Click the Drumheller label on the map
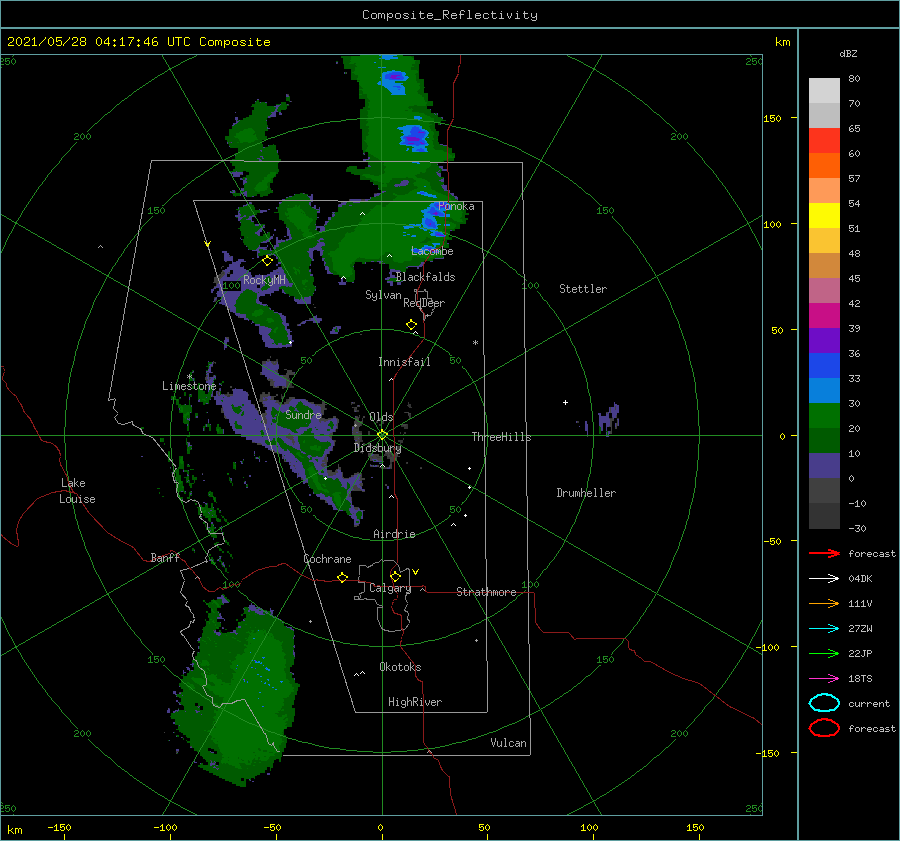 click(x=586, y=493)
